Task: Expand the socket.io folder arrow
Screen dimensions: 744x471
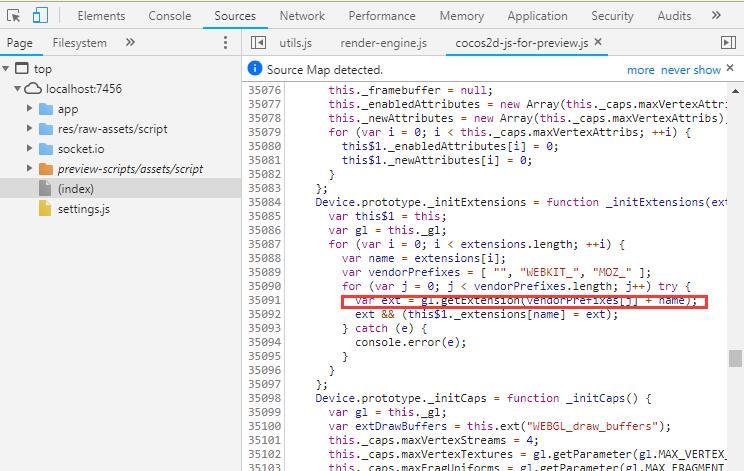Action: click(x=29, y=148)
